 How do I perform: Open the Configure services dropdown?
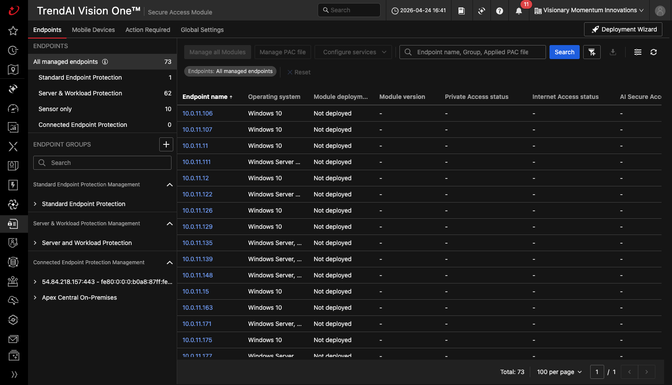click(x=354, y=52)
